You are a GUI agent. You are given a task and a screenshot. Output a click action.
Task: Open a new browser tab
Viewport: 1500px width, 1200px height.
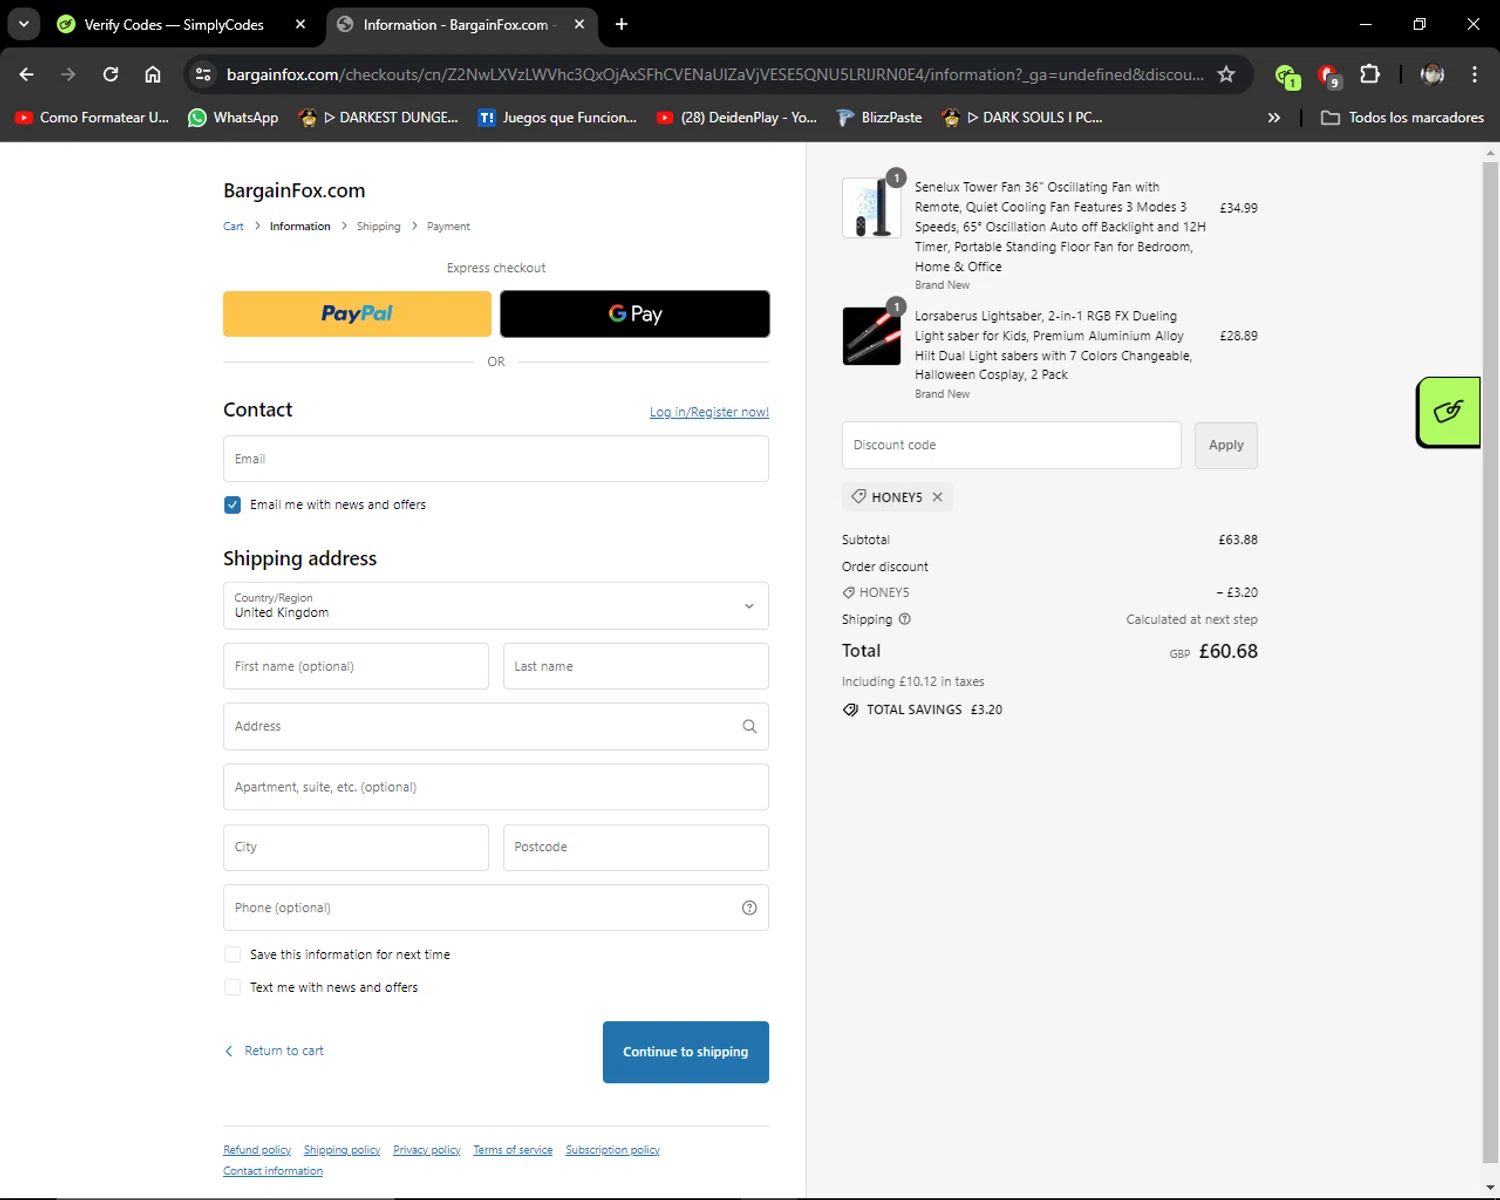(621, 24)
